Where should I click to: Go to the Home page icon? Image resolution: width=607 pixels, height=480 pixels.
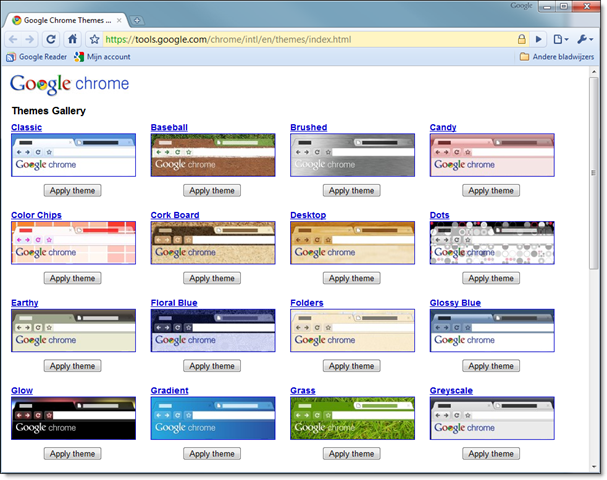(72, 39)
